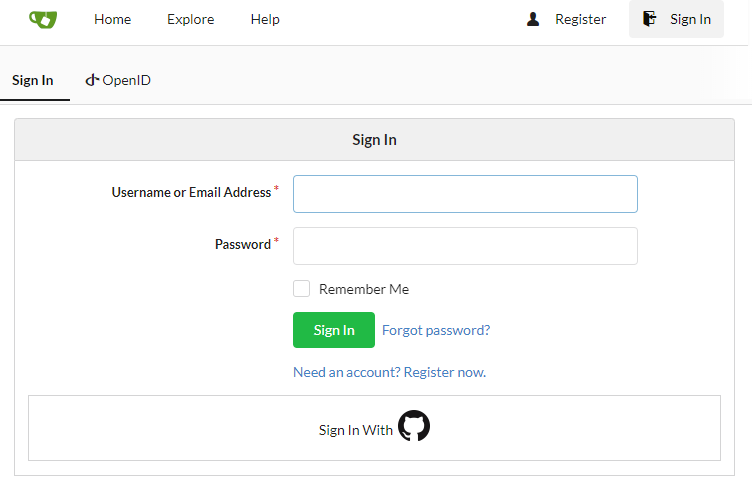Click the OpenID logo icon
Image resolution: width=752 pixels, height=491 pixels.
pos(92,80)
